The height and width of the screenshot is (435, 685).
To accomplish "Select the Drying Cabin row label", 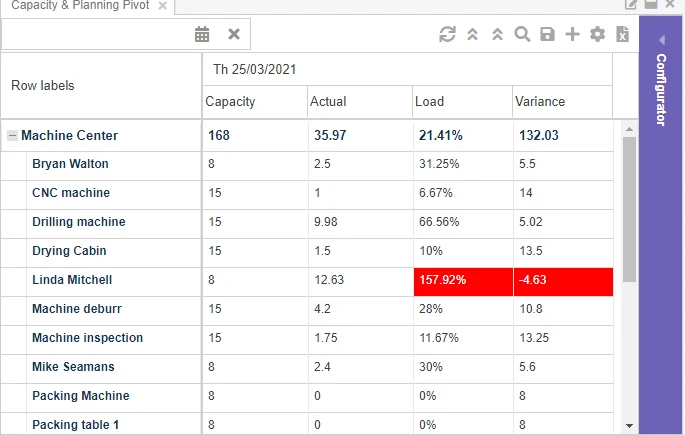I will [69, 251].
